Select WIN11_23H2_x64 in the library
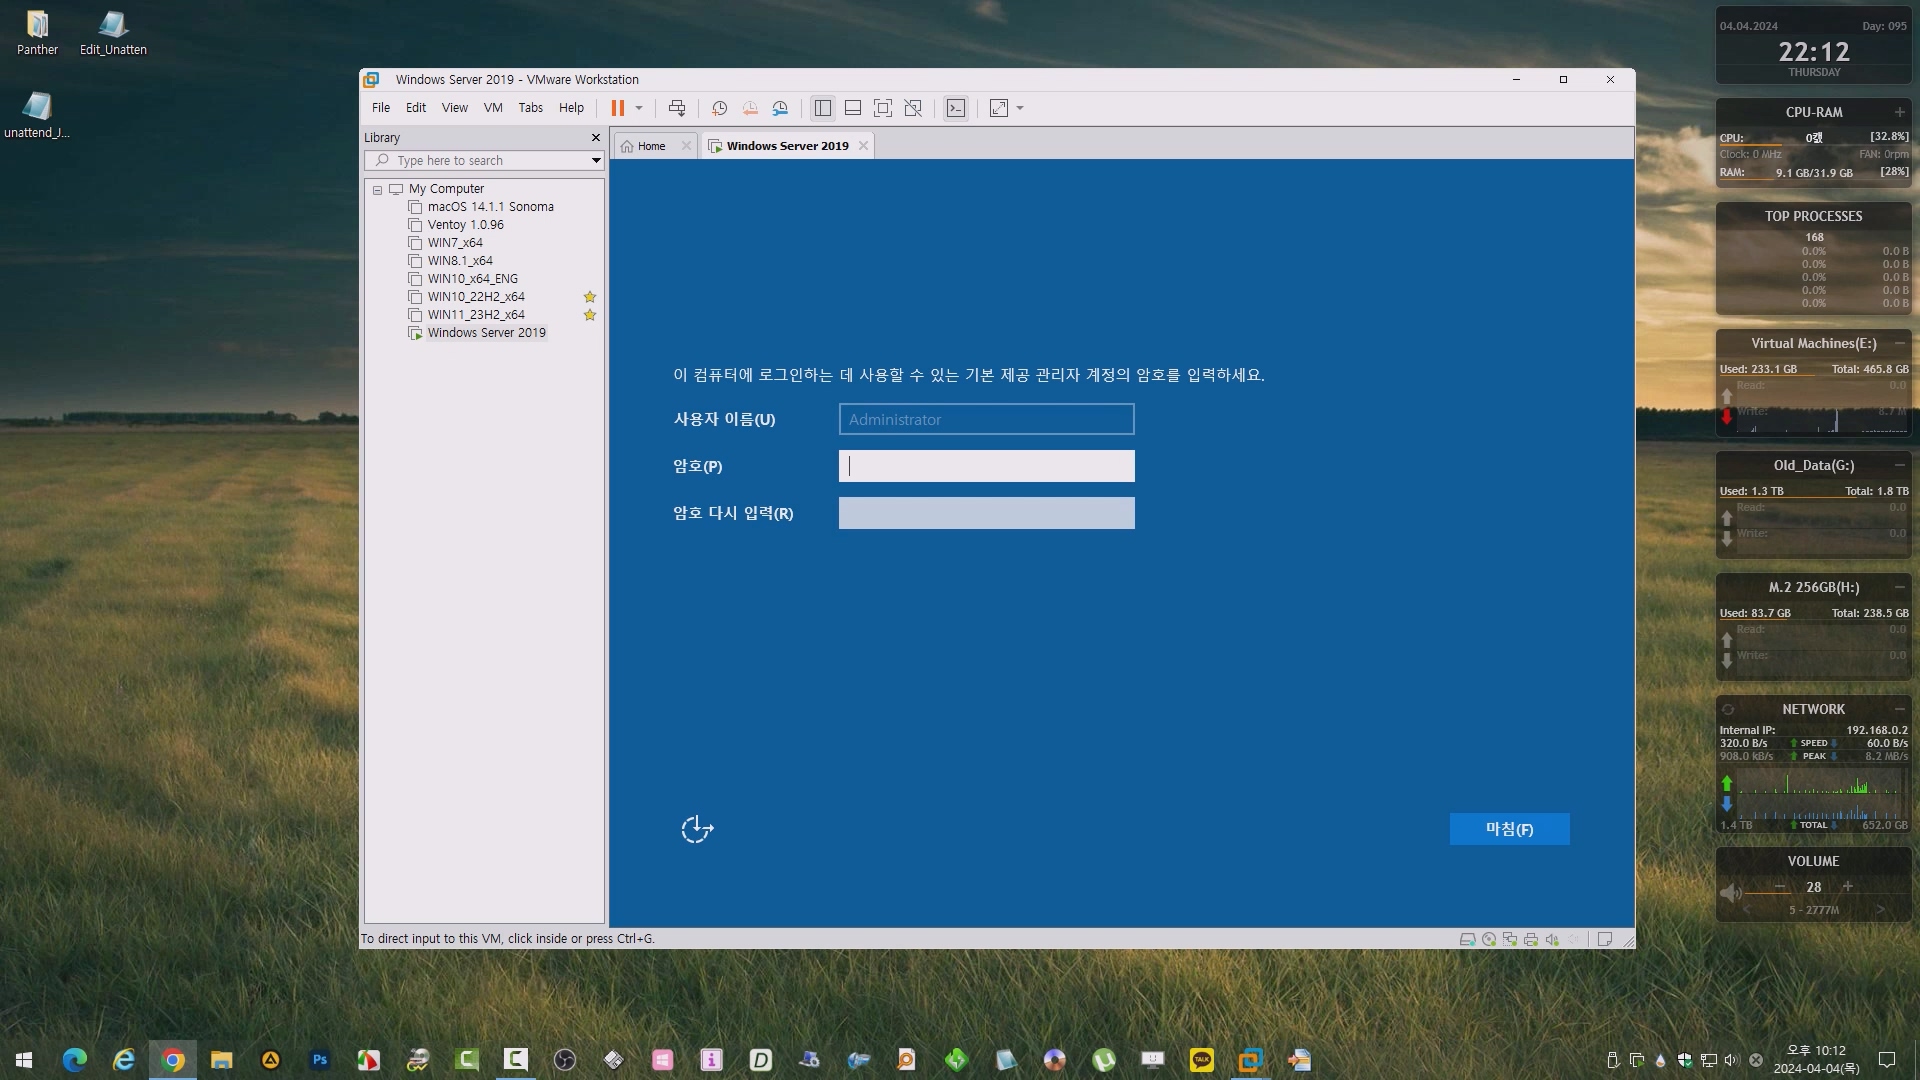The image size is (1920, 1080). (x=476, y=315)
